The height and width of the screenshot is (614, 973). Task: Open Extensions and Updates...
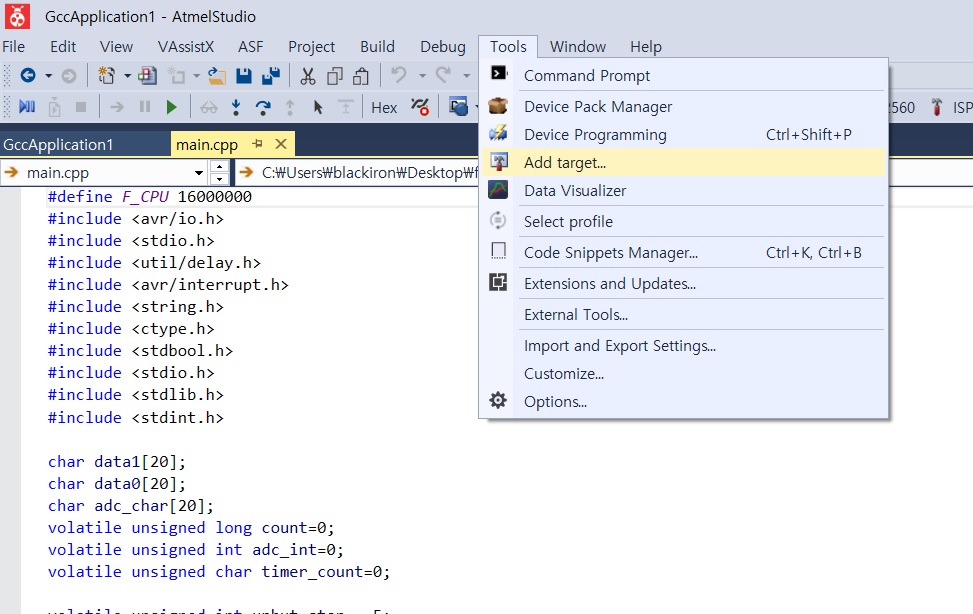(683, 284)
